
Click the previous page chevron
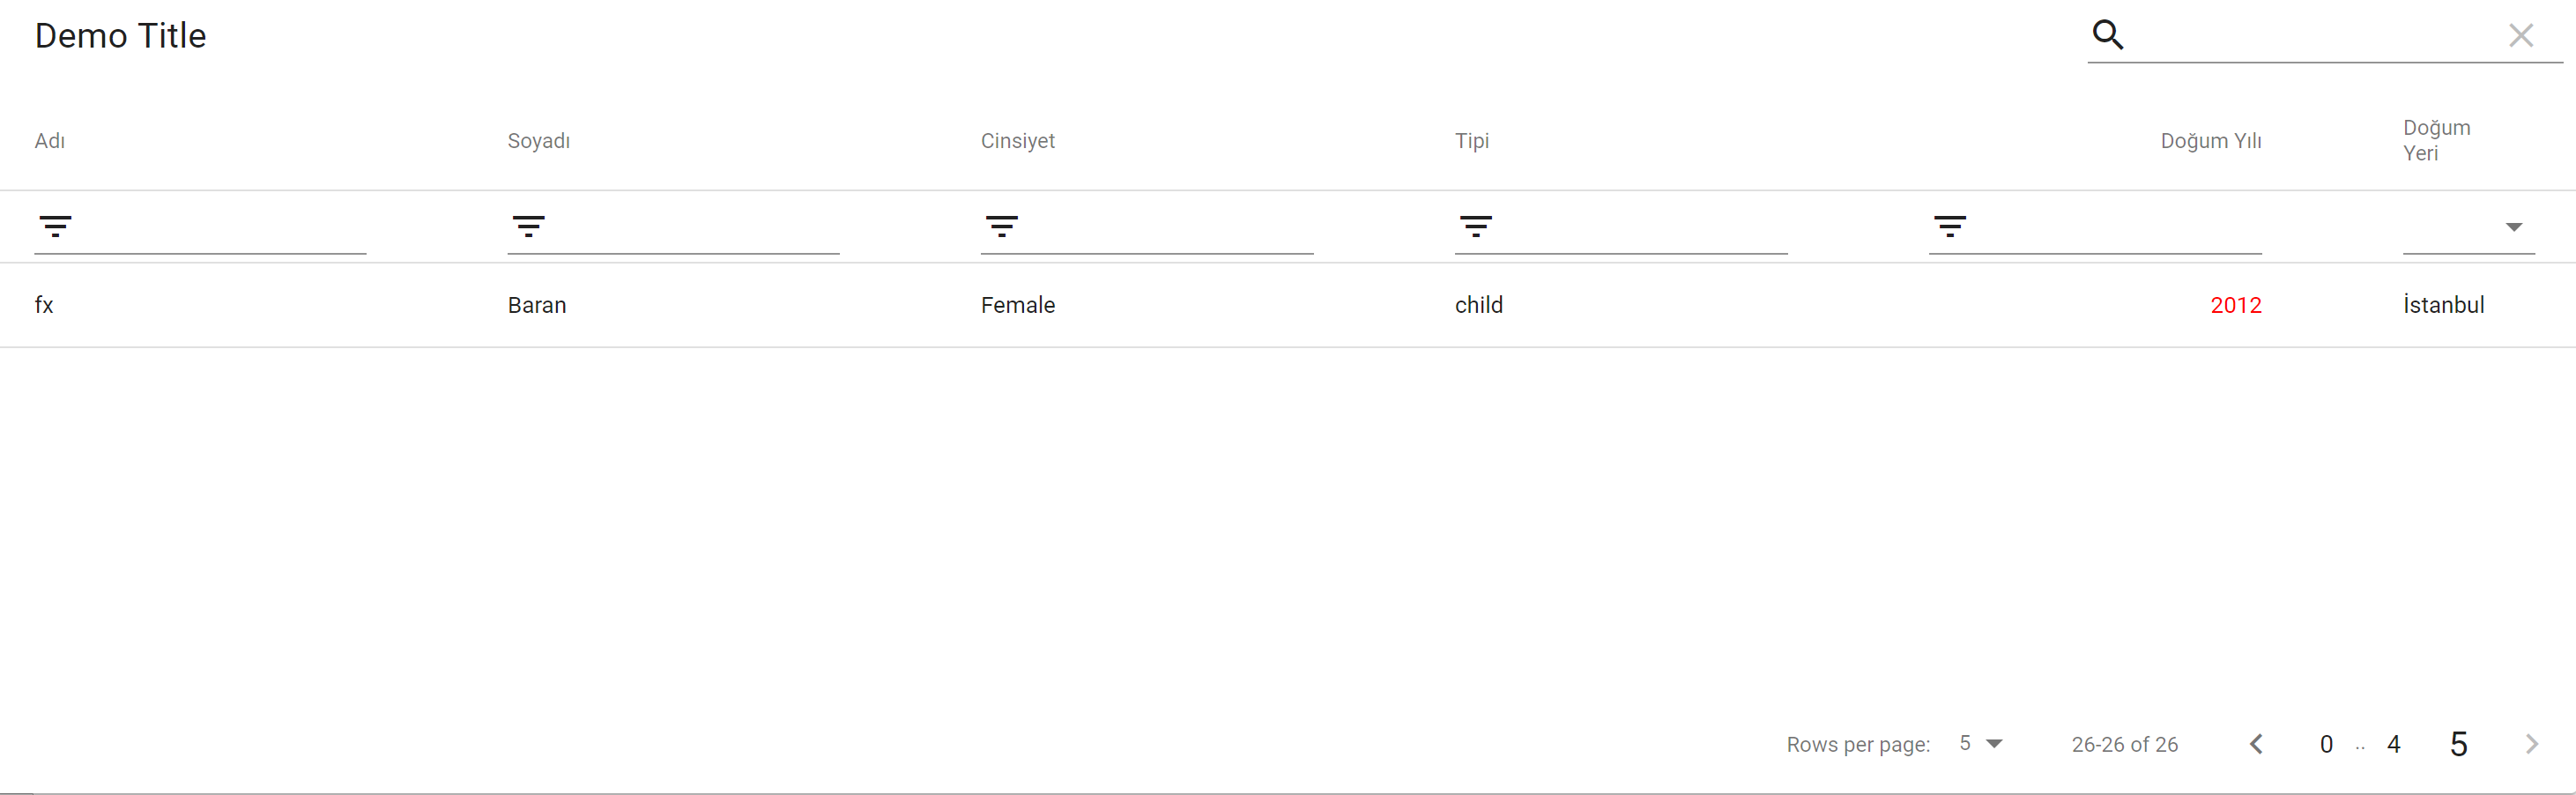2257,743
